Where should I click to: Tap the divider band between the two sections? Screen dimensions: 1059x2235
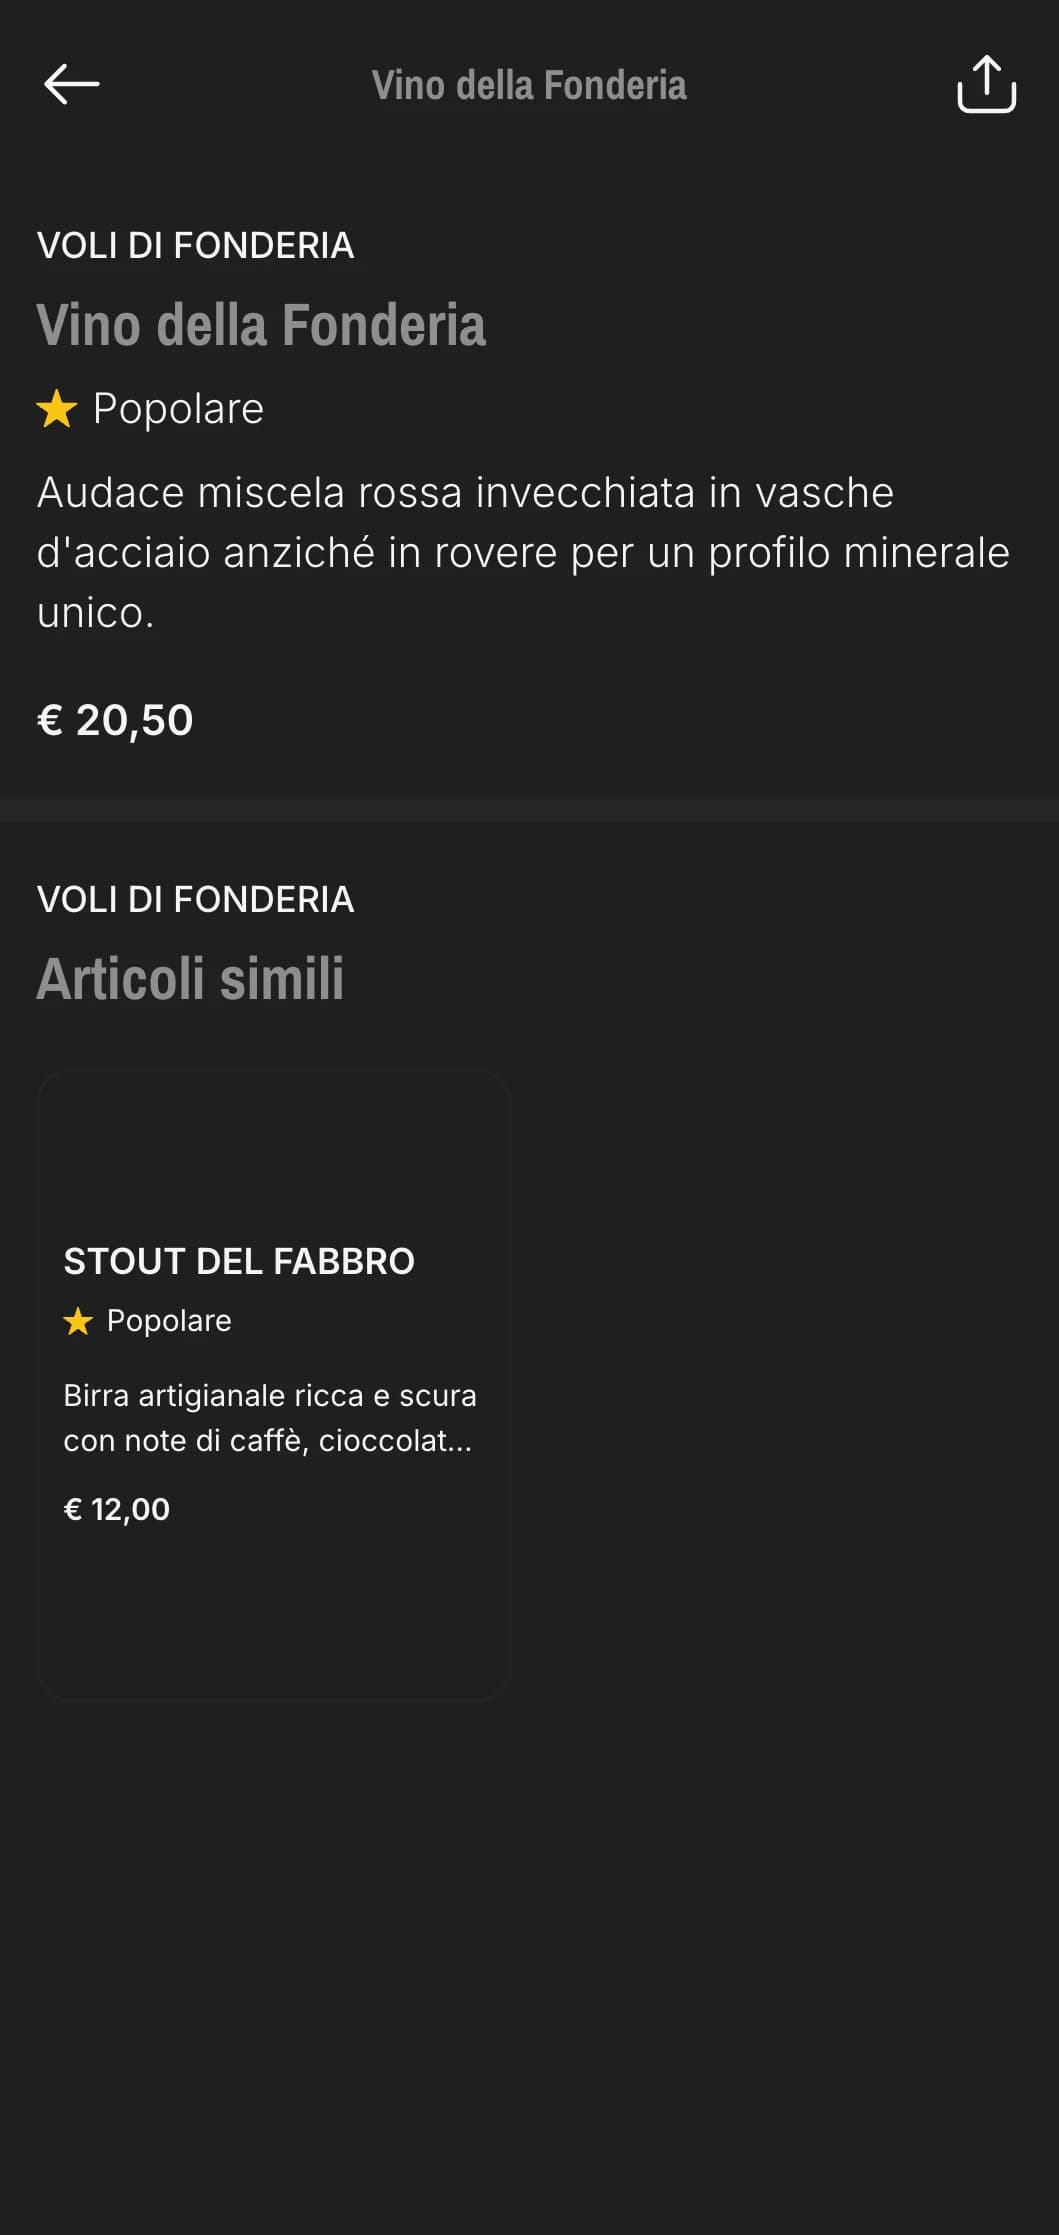pyautogui.click(x=529, y=809)
